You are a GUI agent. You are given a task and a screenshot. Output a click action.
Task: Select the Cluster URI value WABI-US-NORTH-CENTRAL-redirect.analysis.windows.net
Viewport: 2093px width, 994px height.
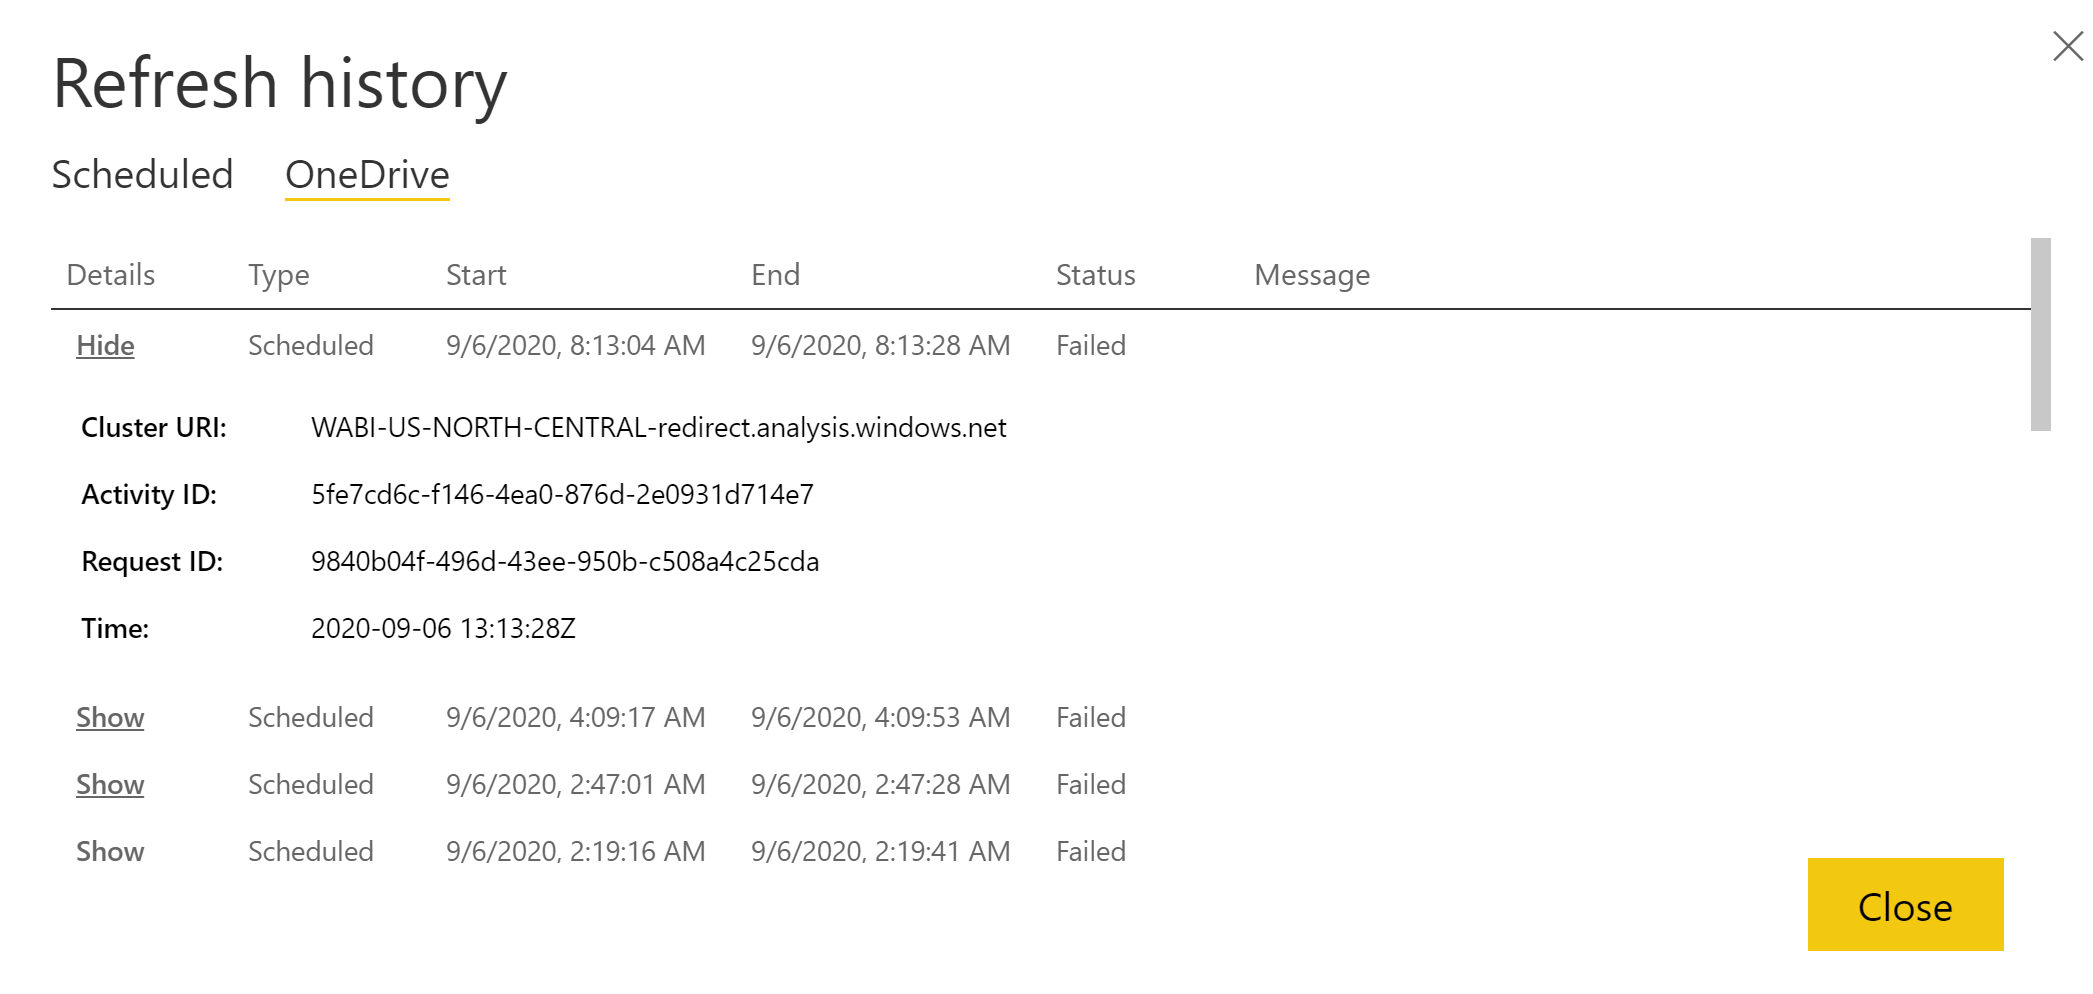(659, 428)
